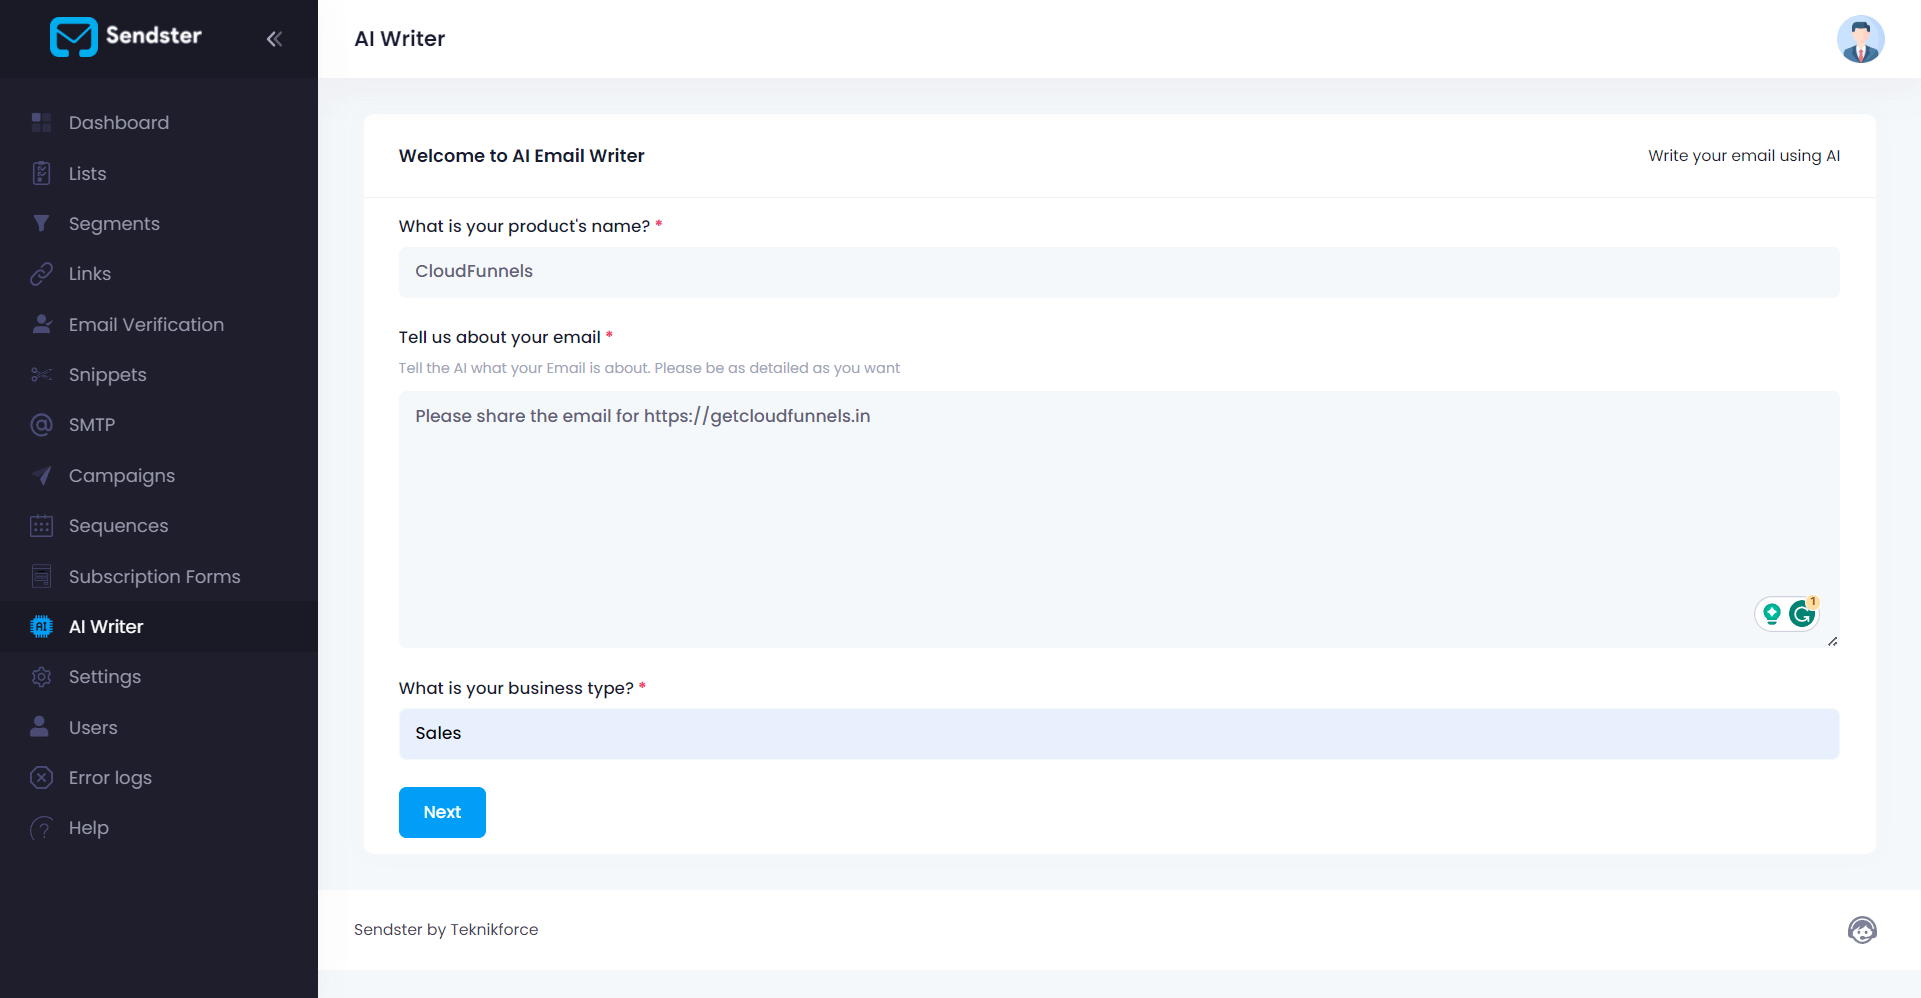Focus the product name field with CloudFunnels
This screenshot has height=998, width=1921.
(x=1119, y=272)
